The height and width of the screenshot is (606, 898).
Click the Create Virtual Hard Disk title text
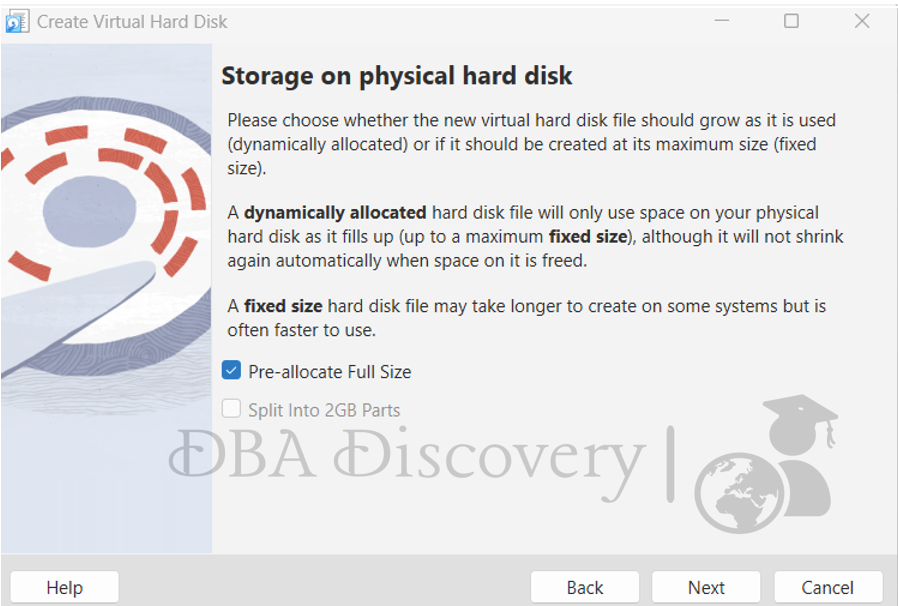(132, 22)
